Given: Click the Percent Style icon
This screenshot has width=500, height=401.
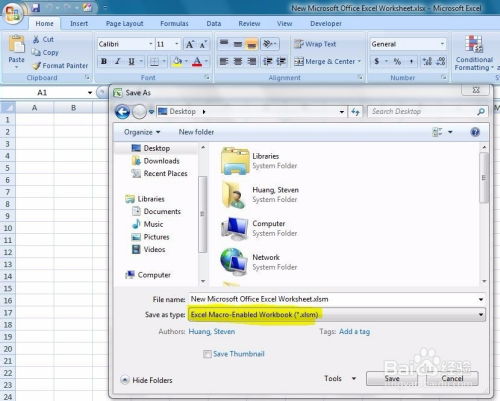Looking at the screenshot, I should (397, 61).
